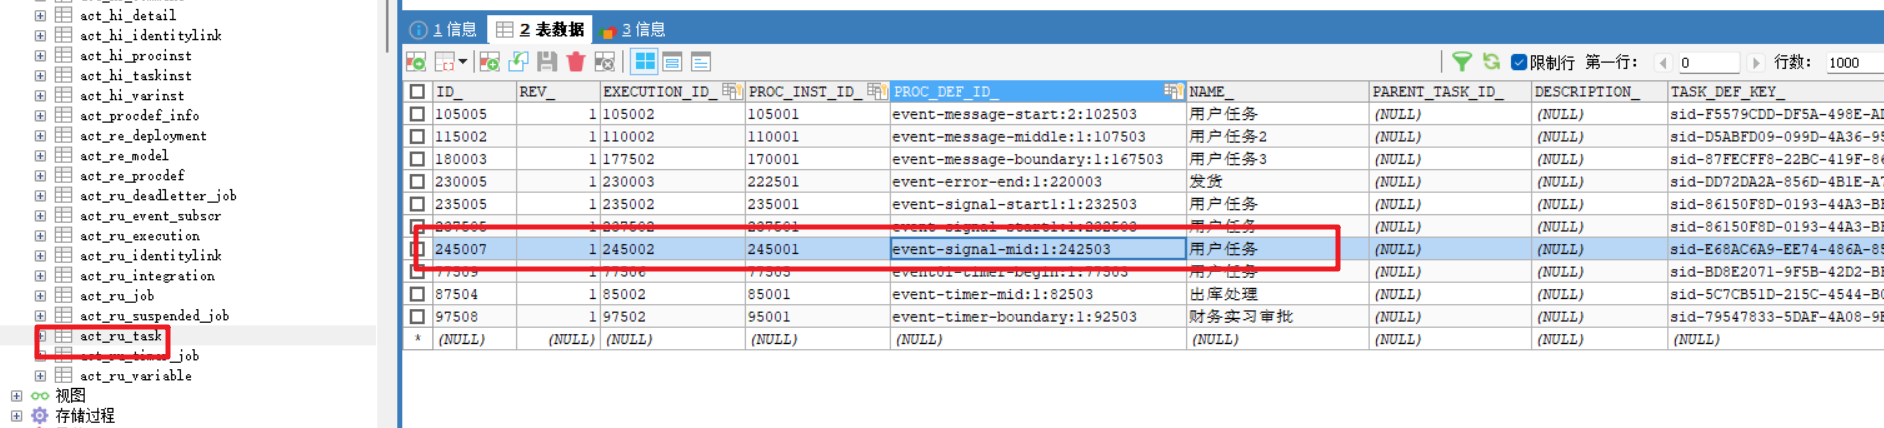Click the export table data icon
This screenshot has width=1884, height=428.
tap(416, 62)
